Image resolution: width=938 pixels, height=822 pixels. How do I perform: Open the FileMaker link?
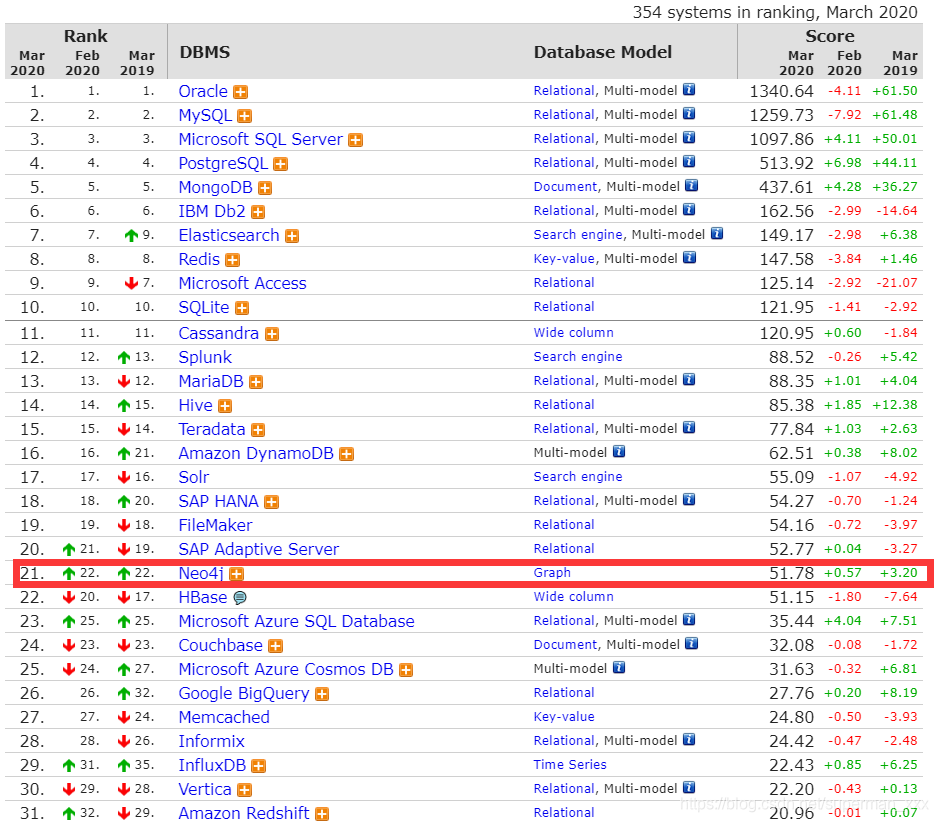click(x=215, y=525)
